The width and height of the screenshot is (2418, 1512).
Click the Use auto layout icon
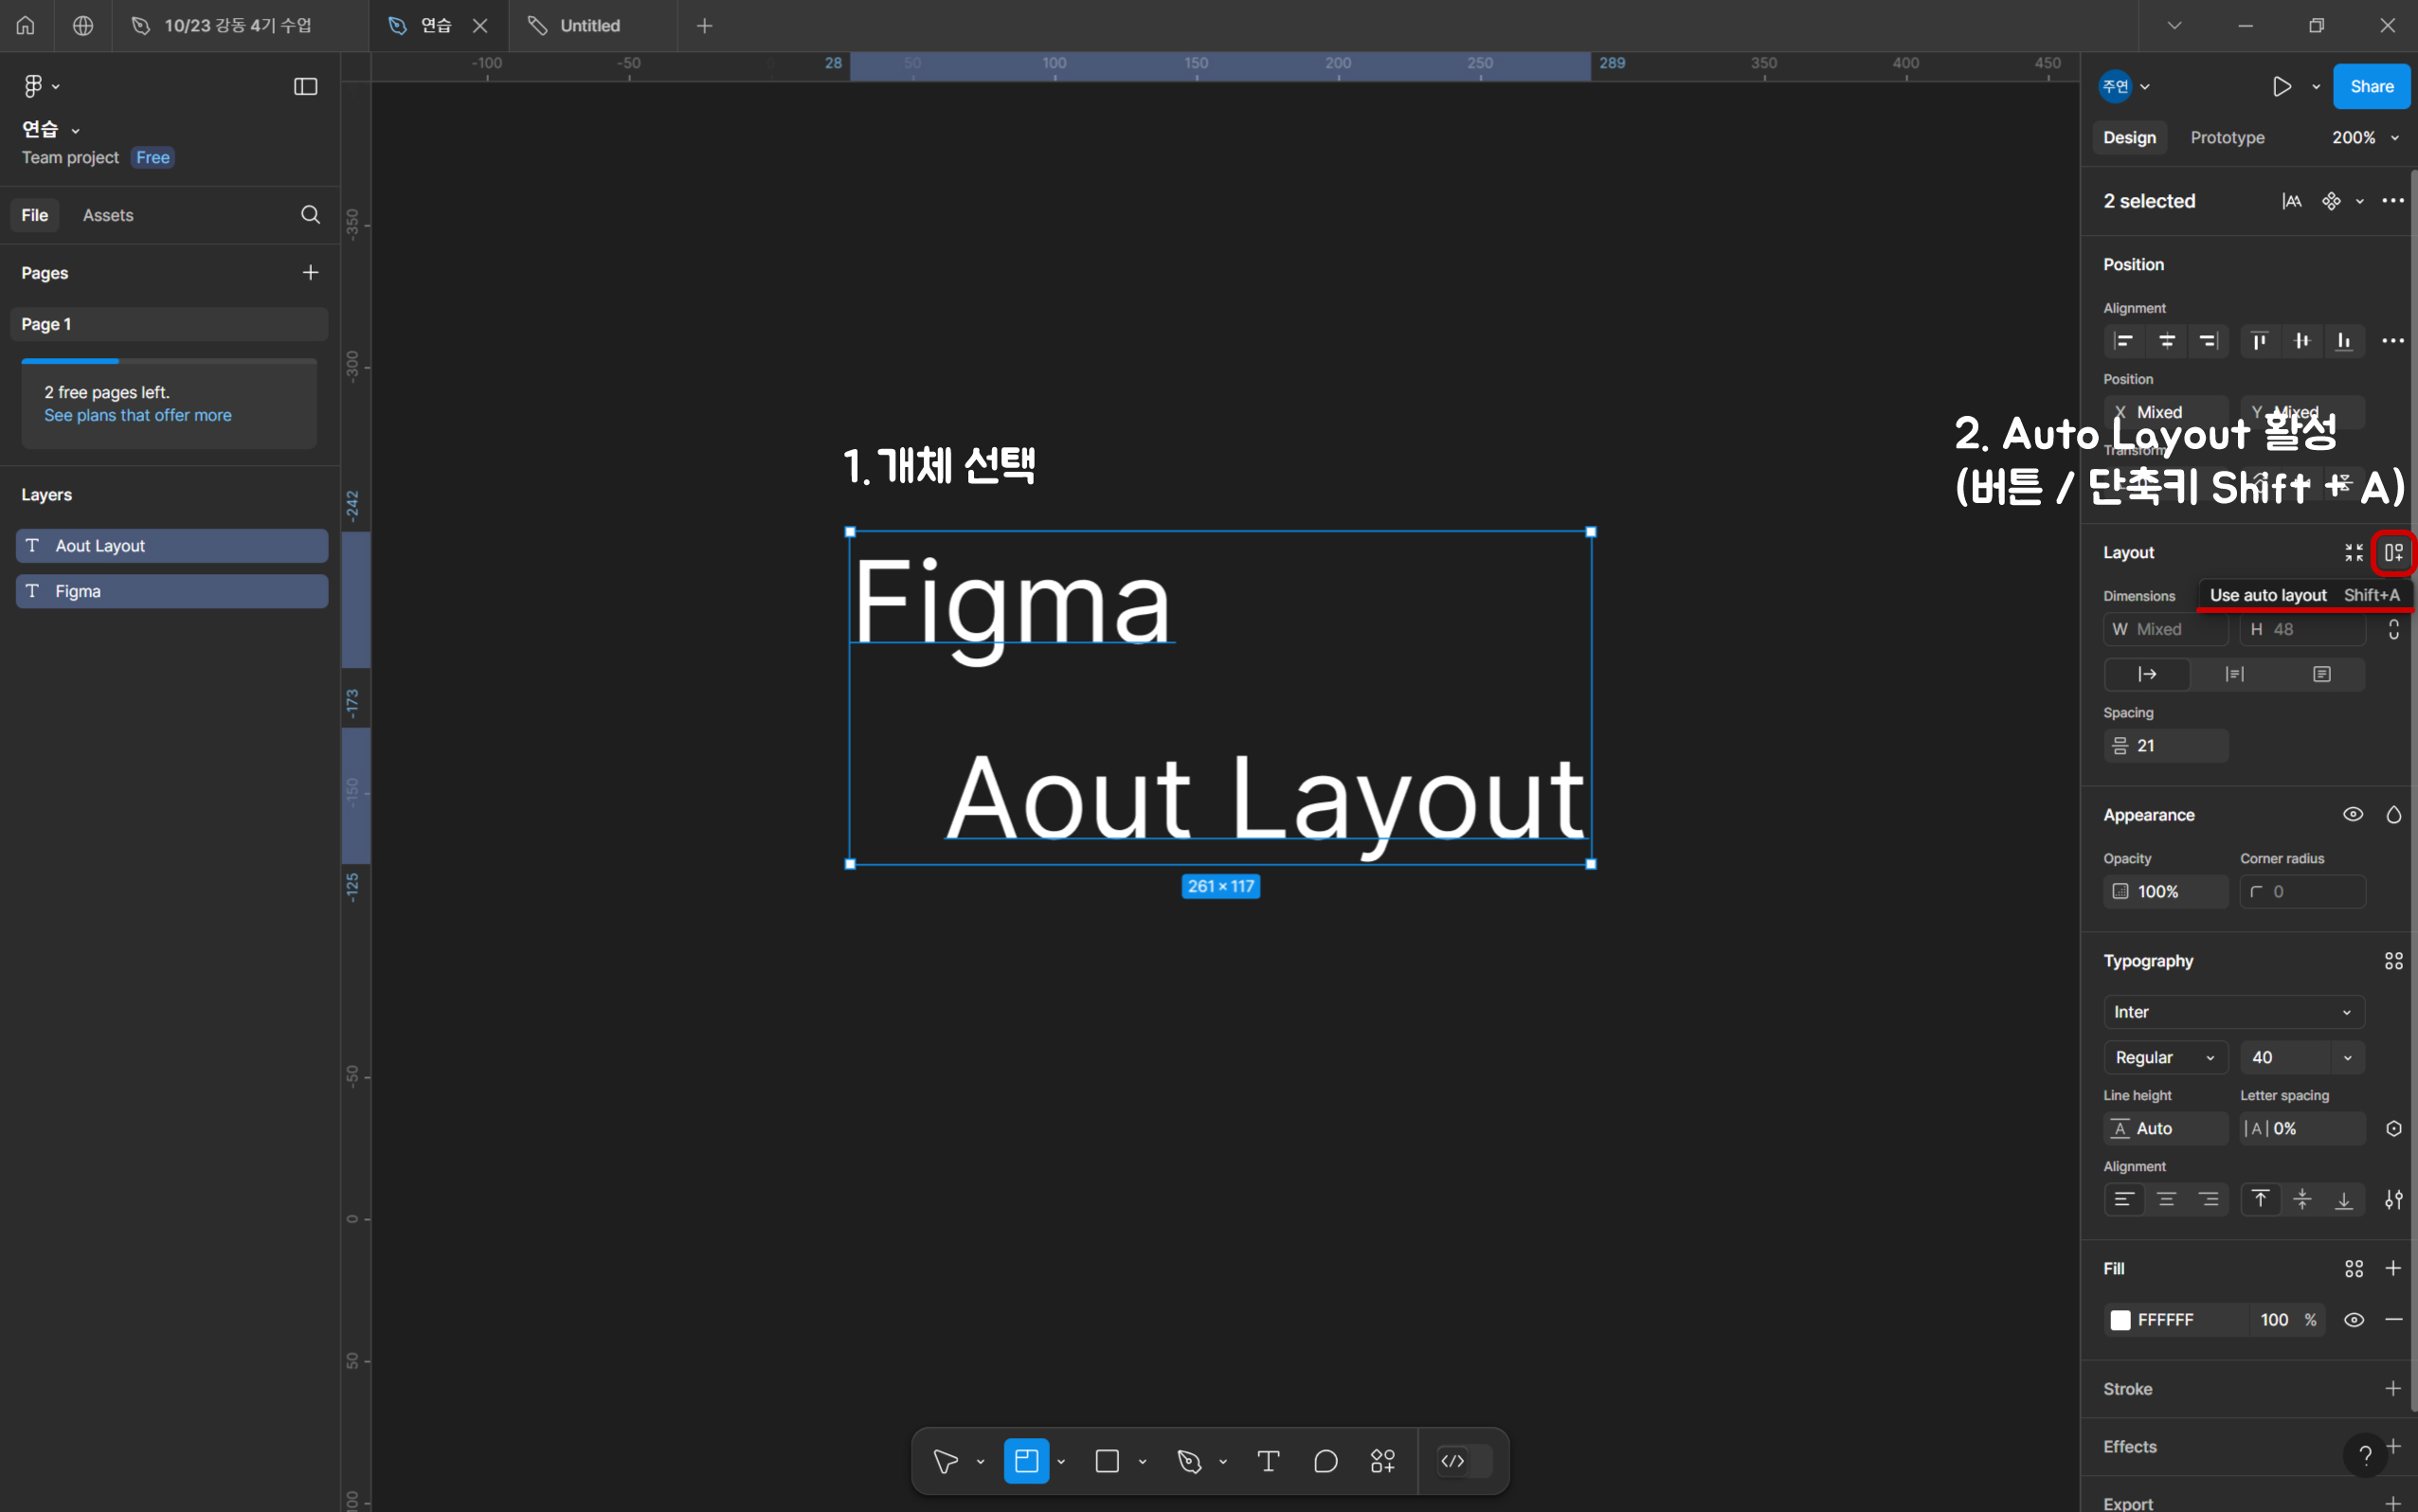(2393, 552)
